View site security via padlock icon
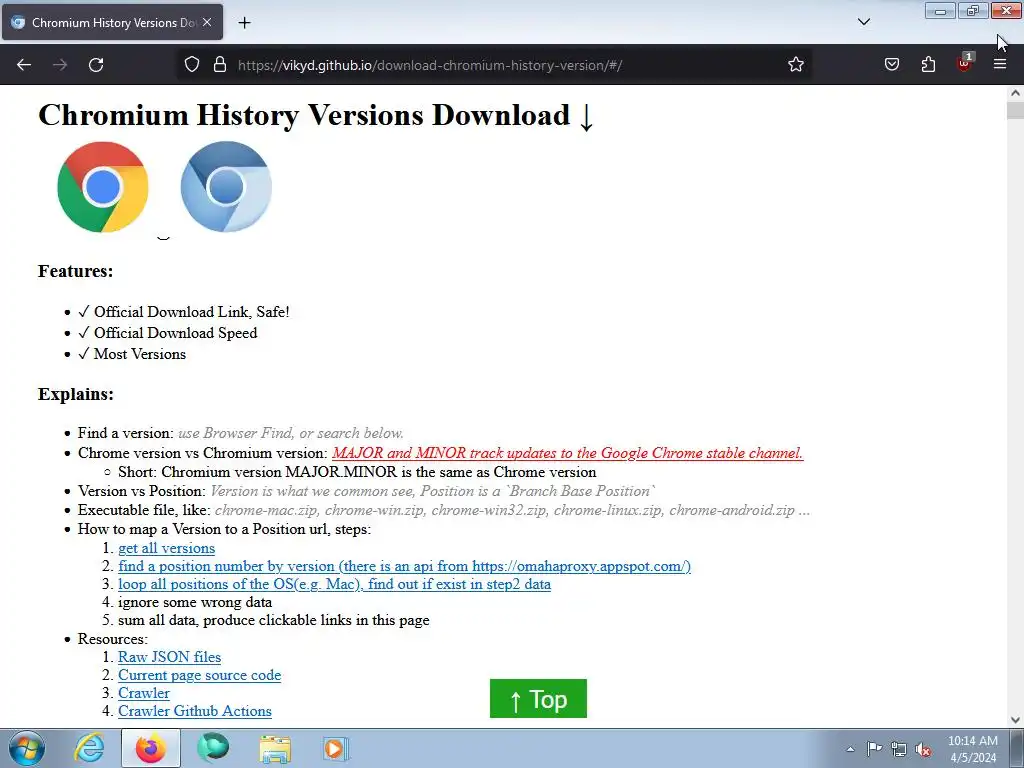The image size is (1024, 768). click(220, 65)
